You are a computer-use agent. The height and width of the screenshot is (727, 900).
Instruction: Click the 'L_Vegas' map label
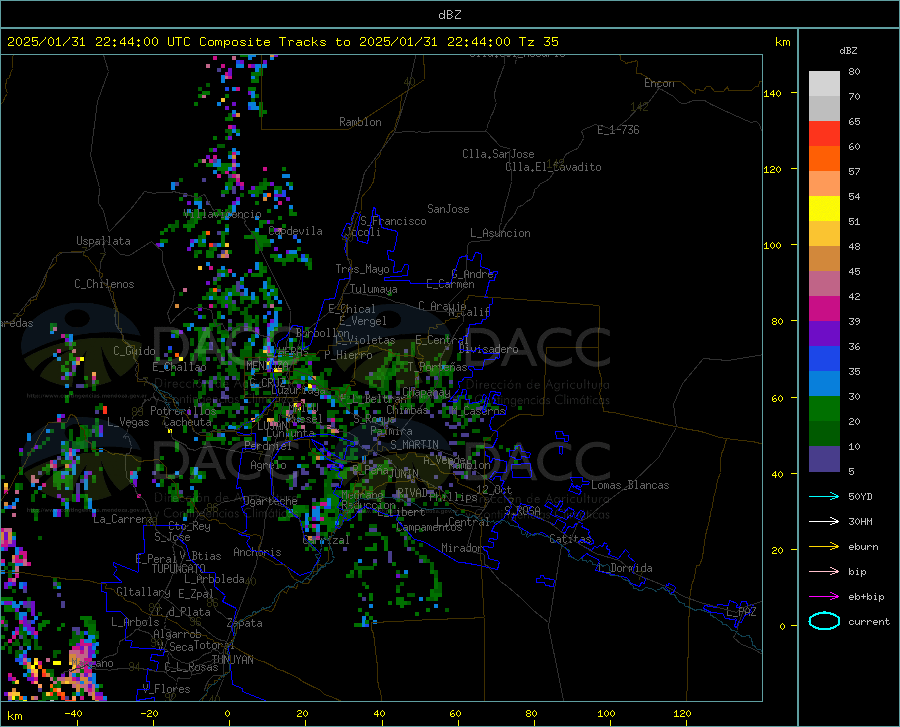(128, 422)
